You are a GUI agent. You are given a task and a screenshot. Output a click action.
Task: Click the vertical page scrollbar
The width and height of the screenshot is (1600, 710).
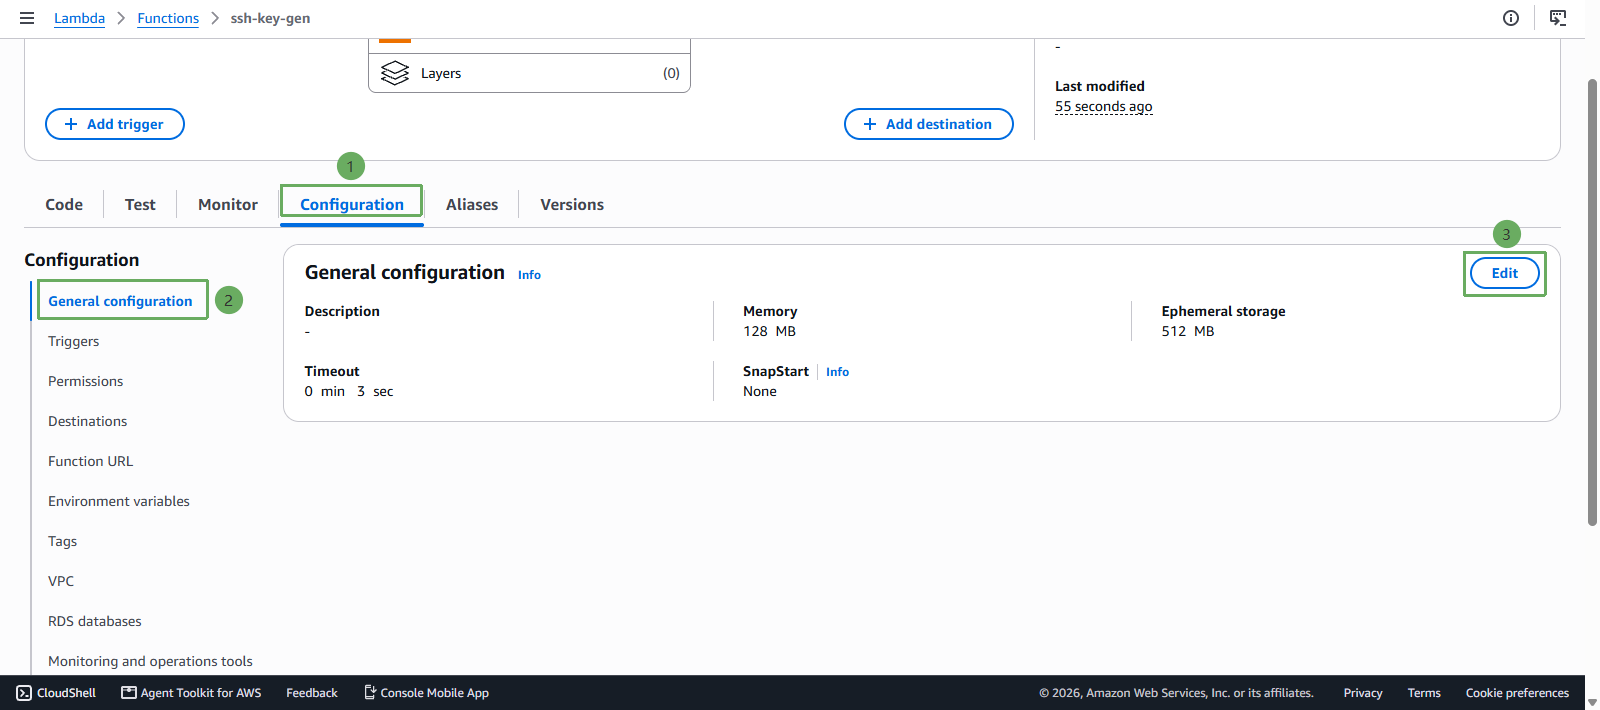[1592, 302]
